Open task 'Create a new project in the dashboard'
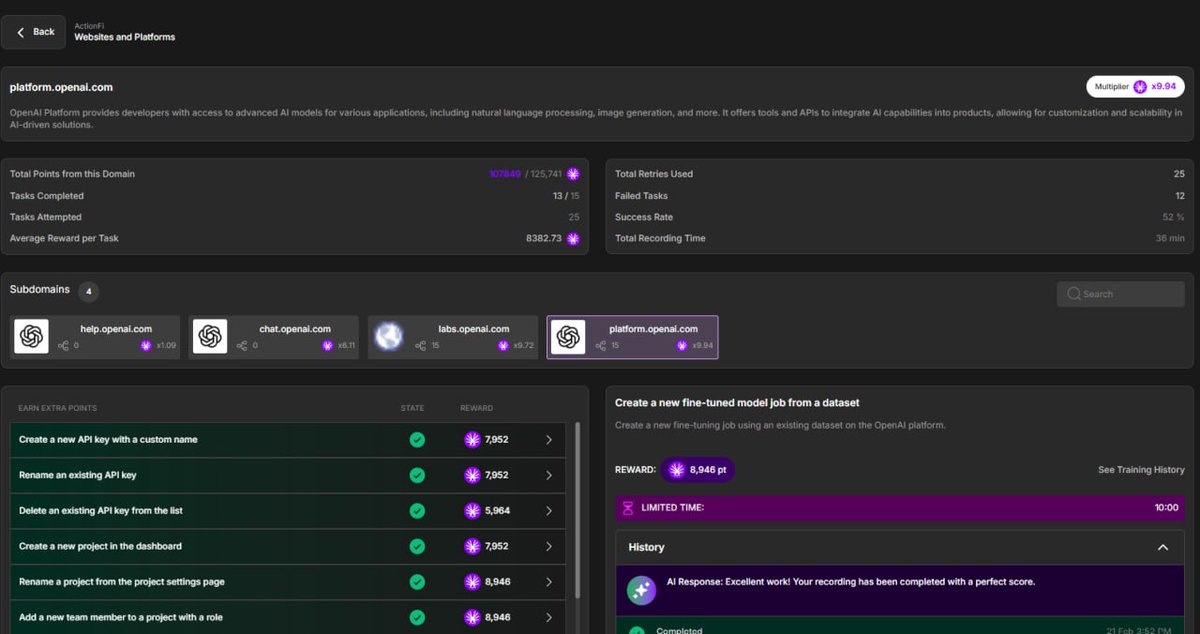Image resolution: width=1200 pixels, height=634 pixels. click(x=288, y=546)
